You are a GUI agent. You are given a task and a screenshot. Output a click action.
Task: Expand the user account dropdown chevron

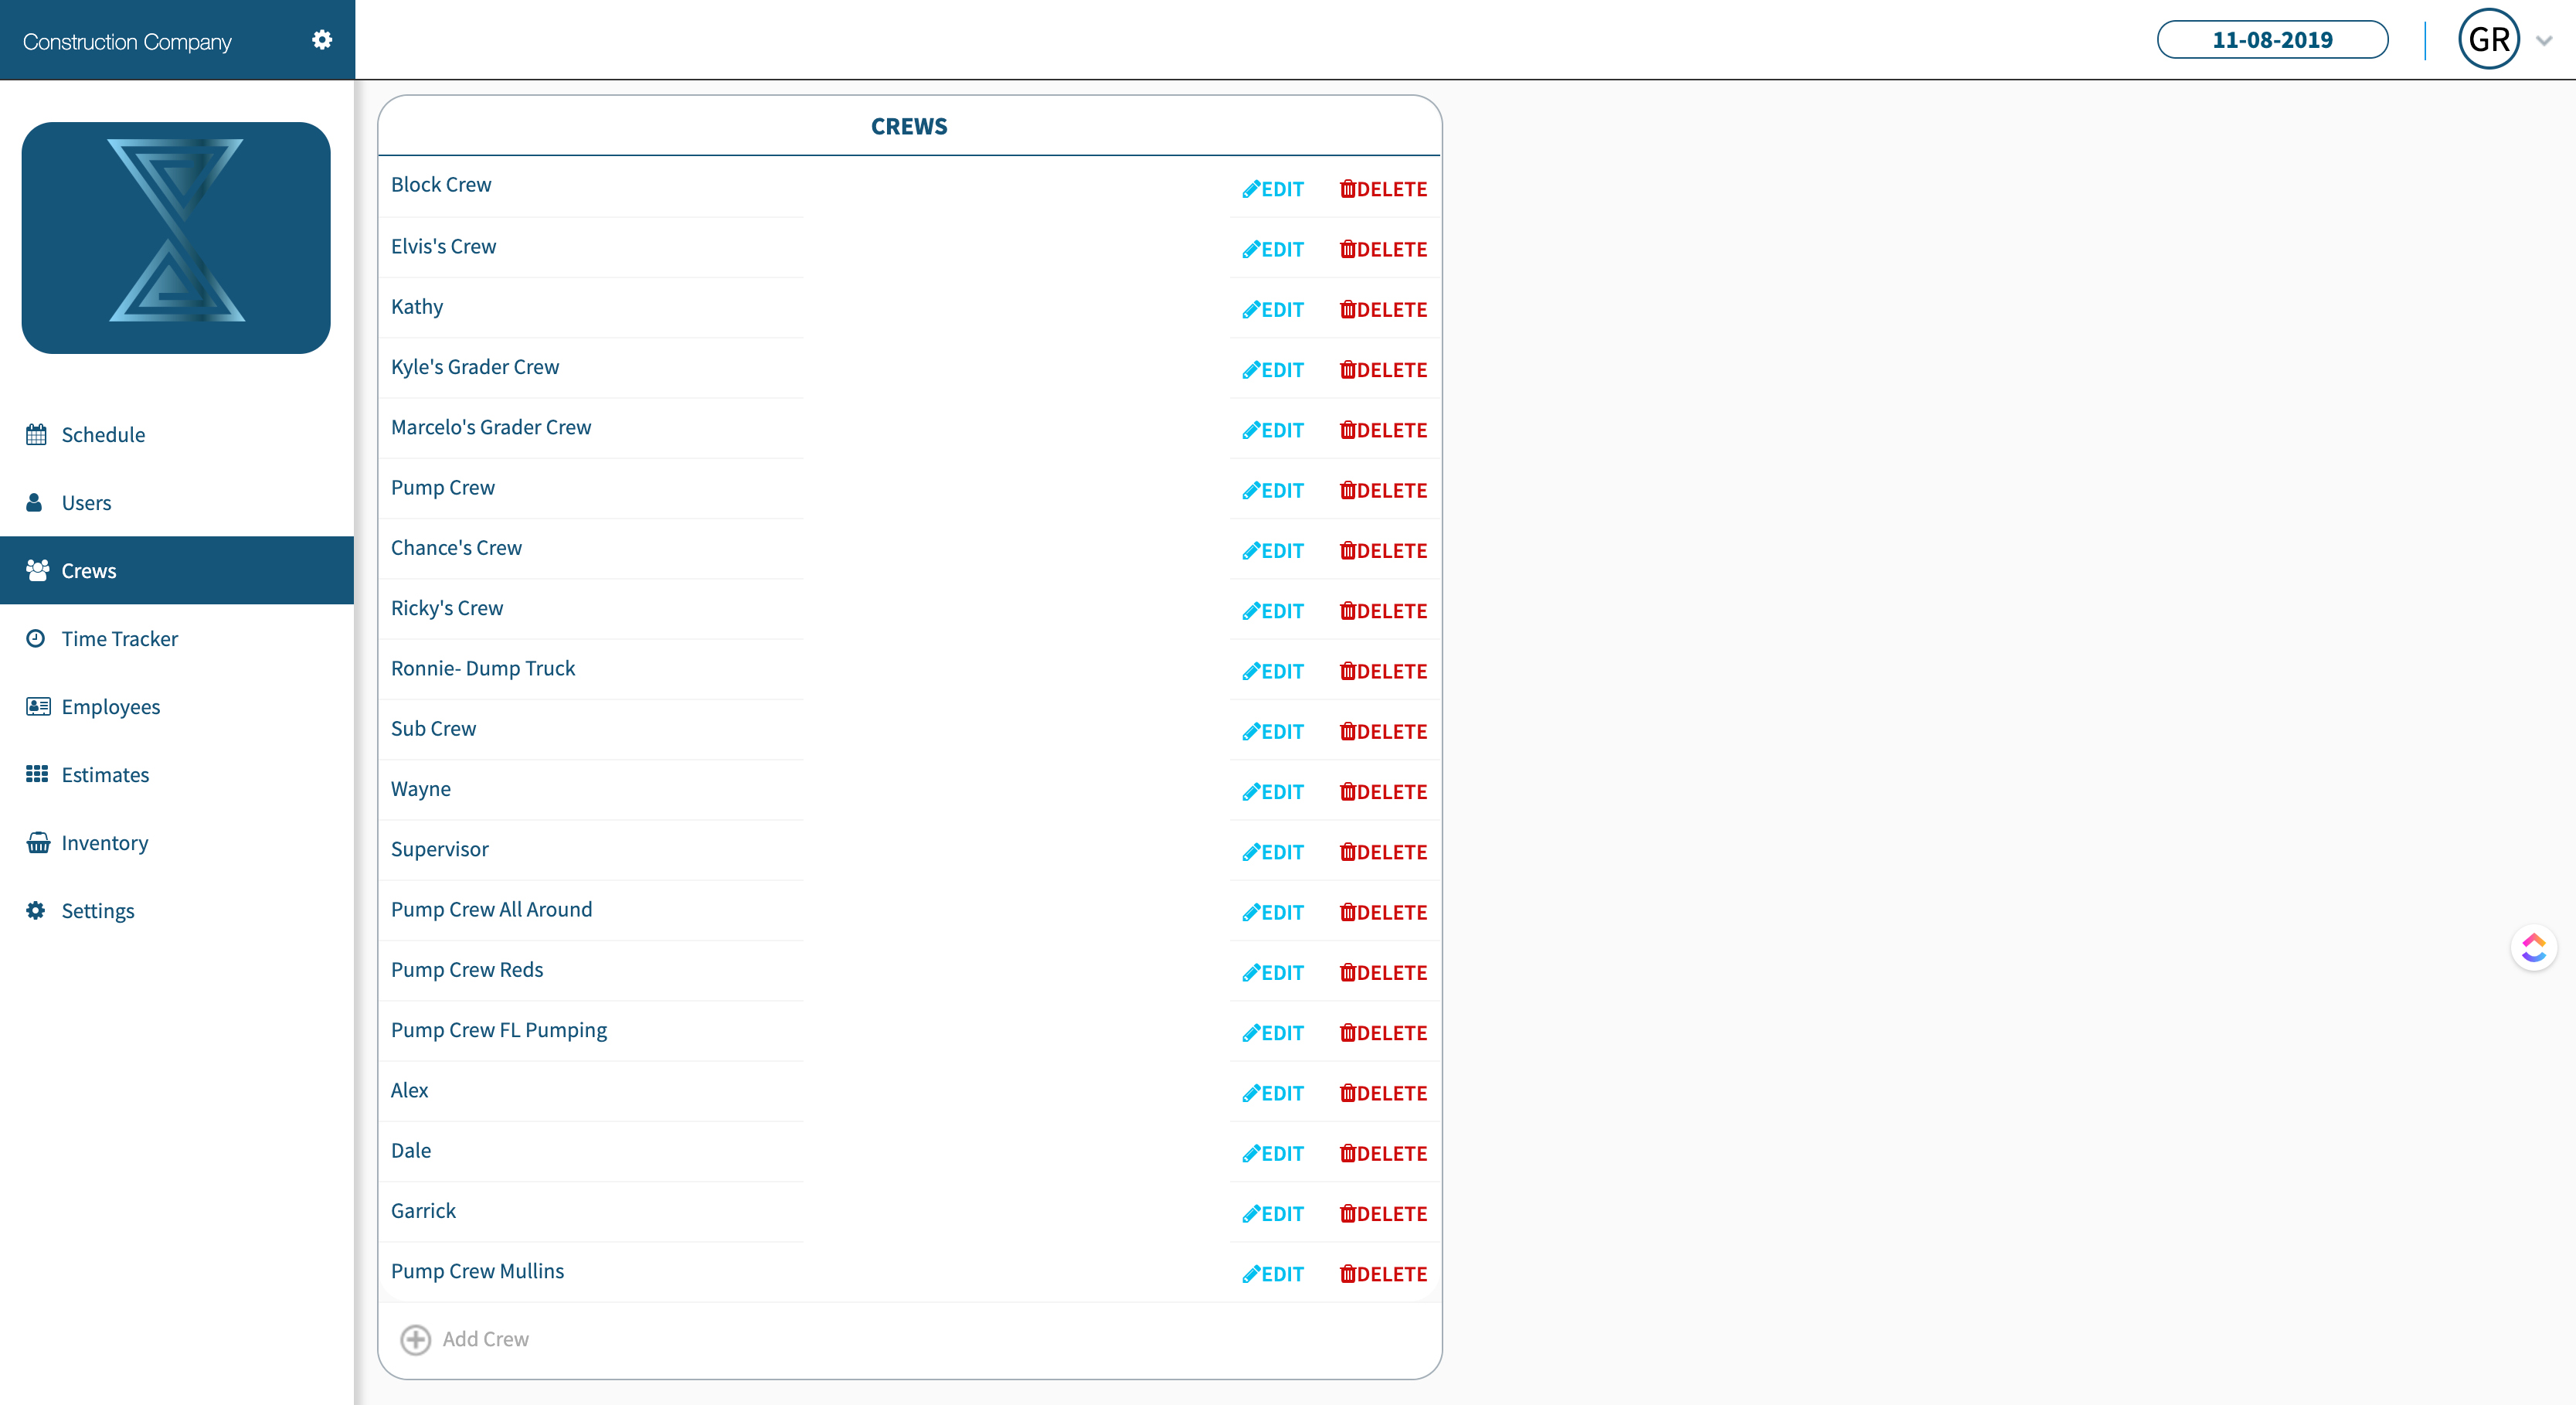coord(2544,41)
